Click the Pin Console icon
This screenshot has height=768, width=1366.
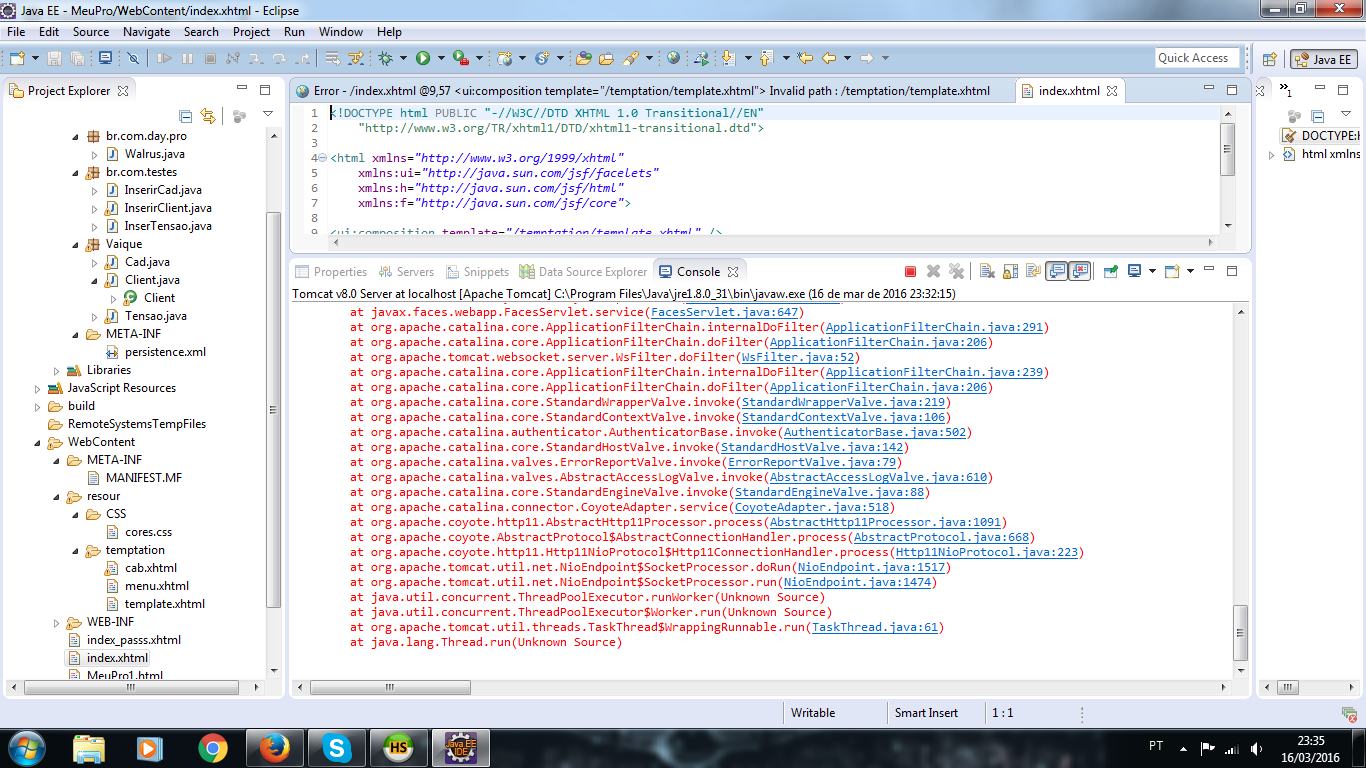[x=1111, y=271]
